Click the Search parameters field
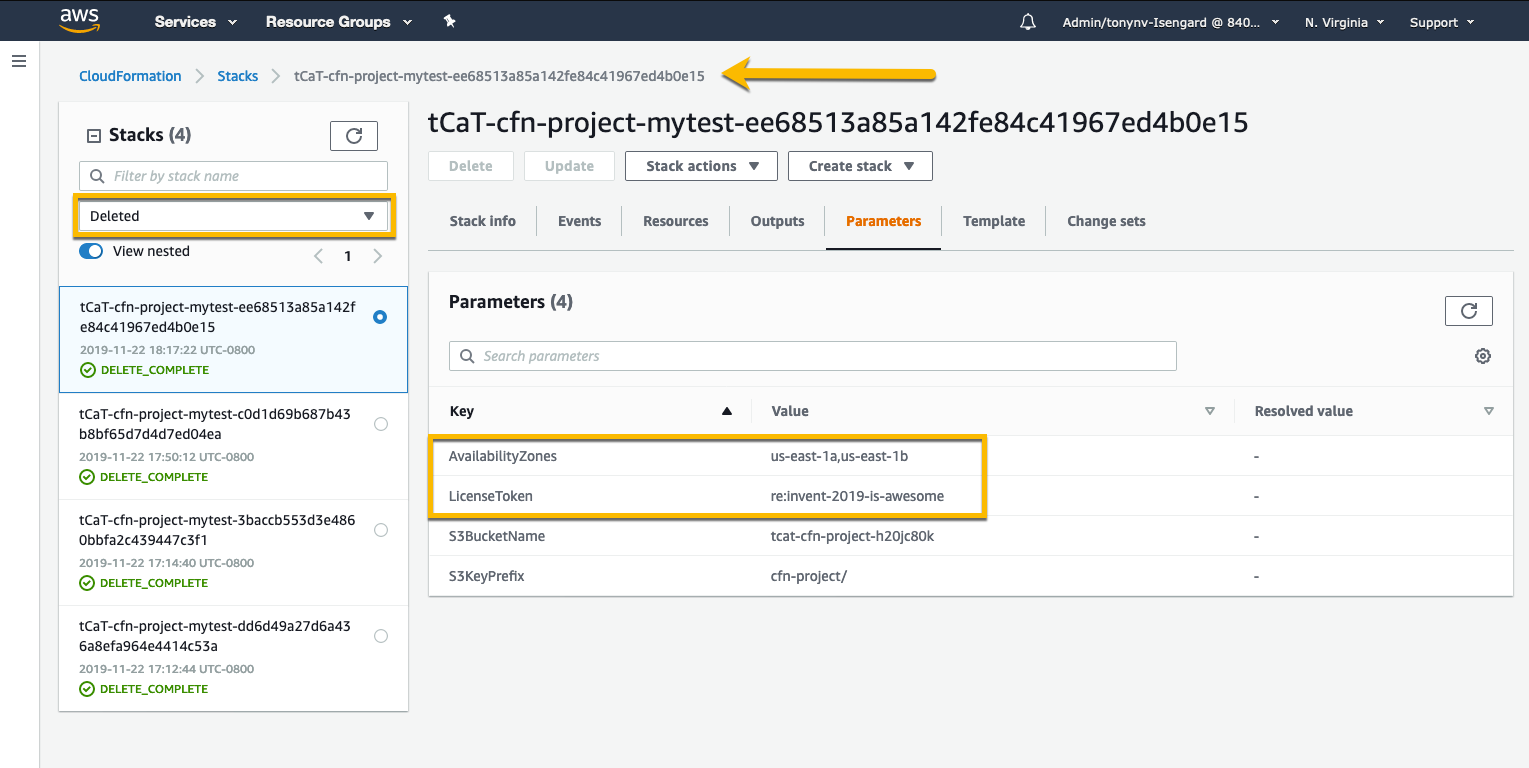Viewport: 1529px width, 768px height. pos(813,356)
